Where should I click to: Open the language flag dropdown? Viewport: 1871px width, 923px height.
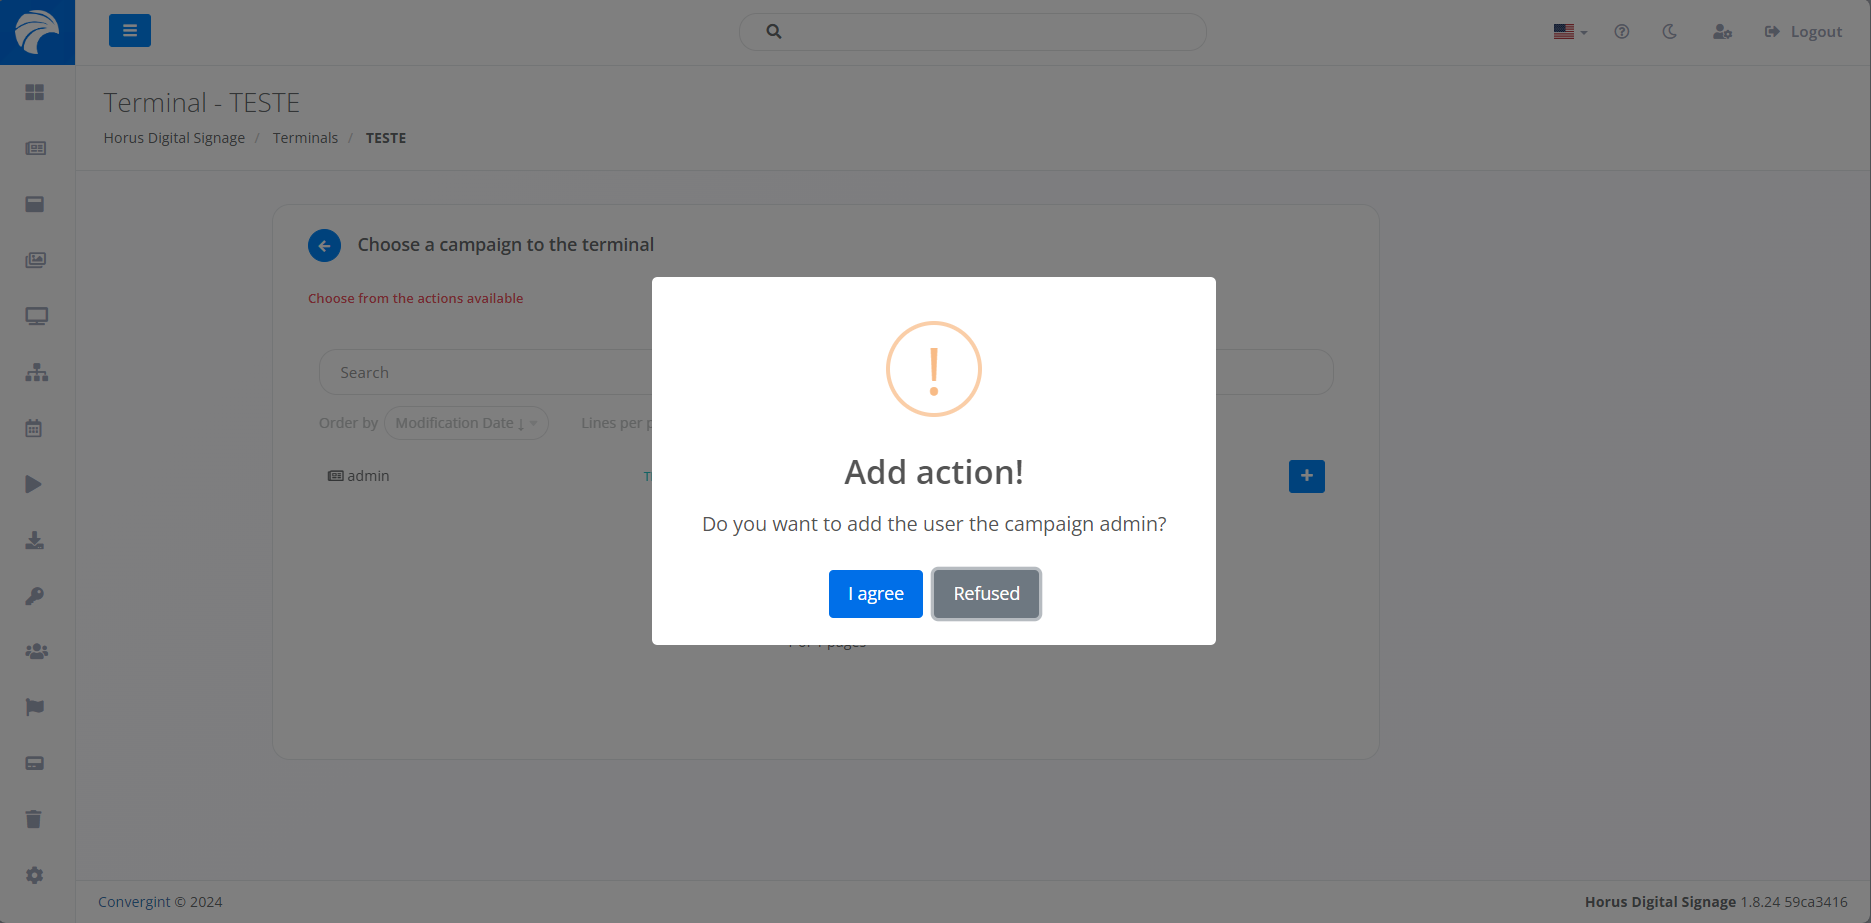pos(1569,32)
